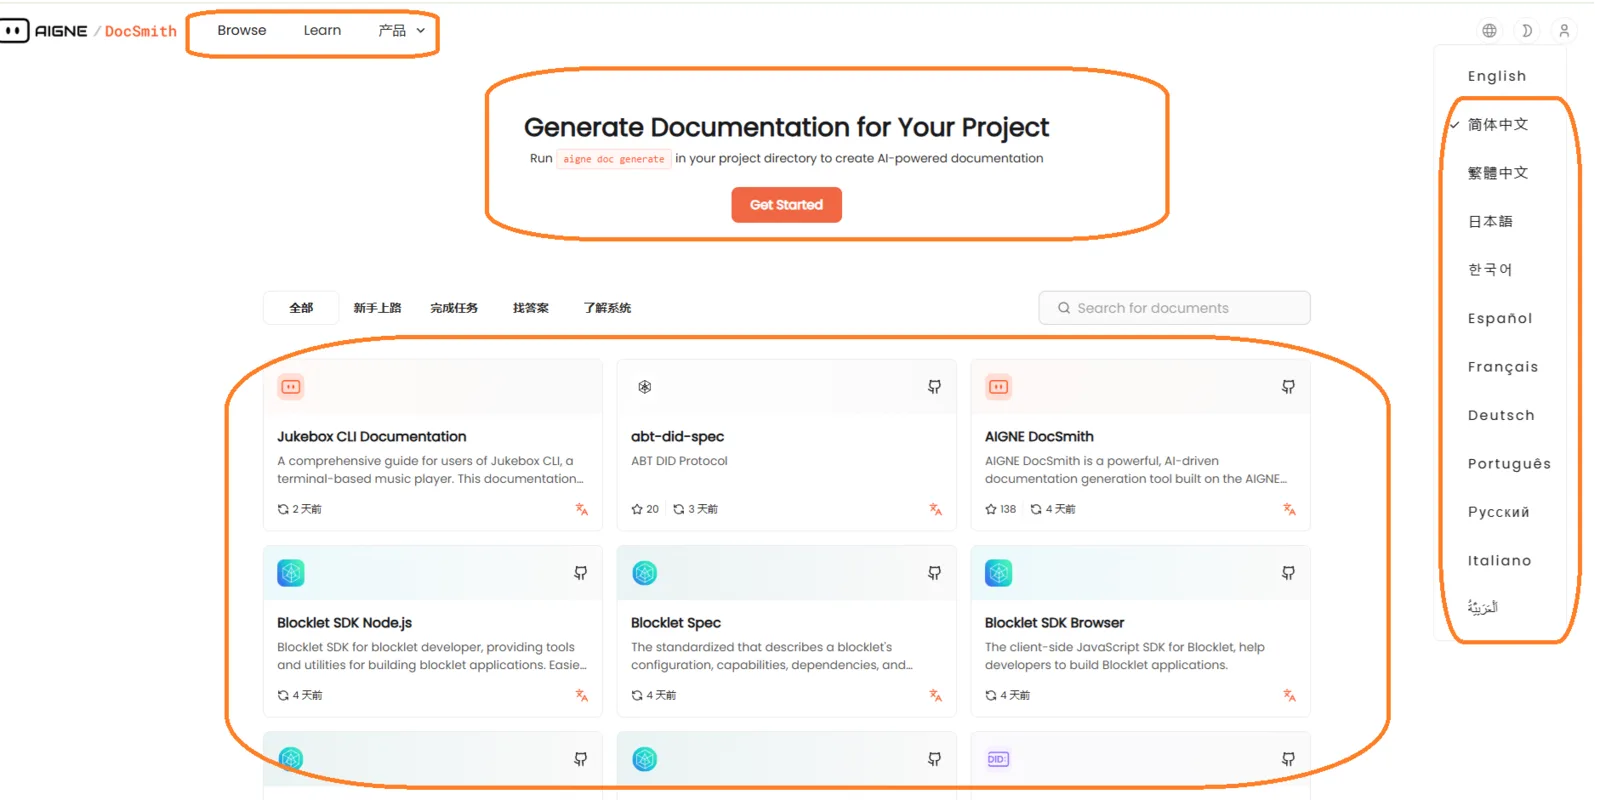Open GitHub icon on Blocklet SDK Browser card

[x=1288, y=573]
